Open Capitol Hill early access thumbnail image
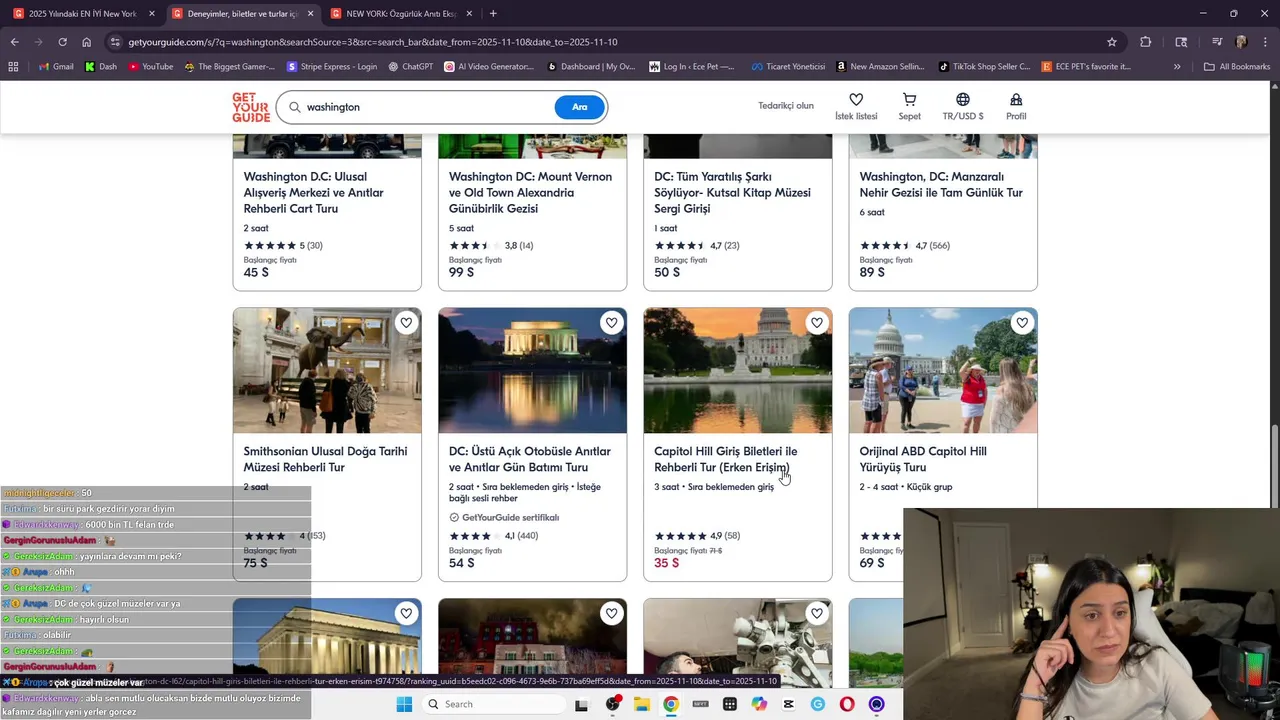1280x720 pixels. [737, 370]
